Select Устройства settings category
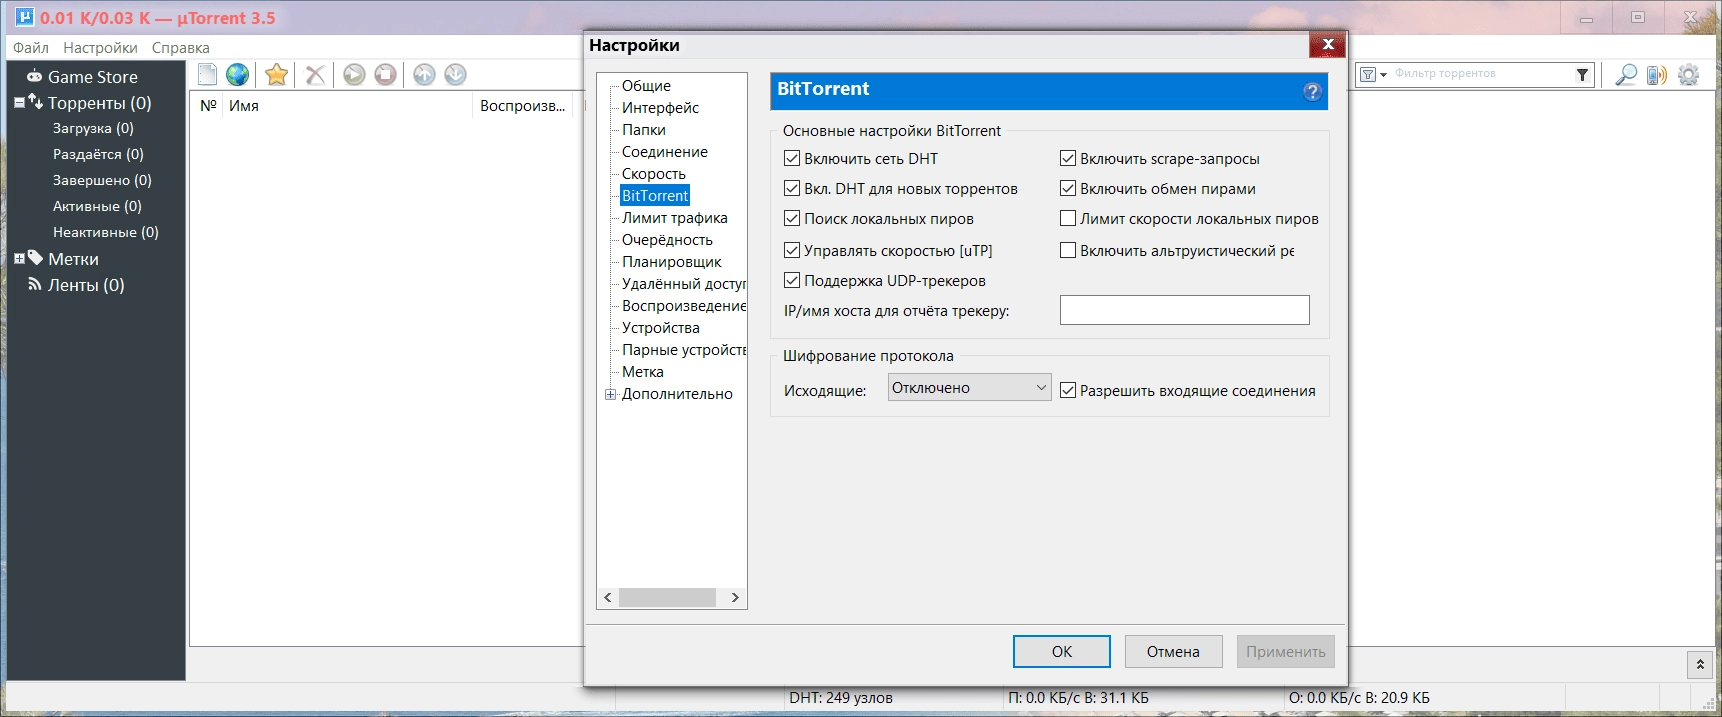Viewport: 1722px width, 717px height. click(x=660, y=327)
